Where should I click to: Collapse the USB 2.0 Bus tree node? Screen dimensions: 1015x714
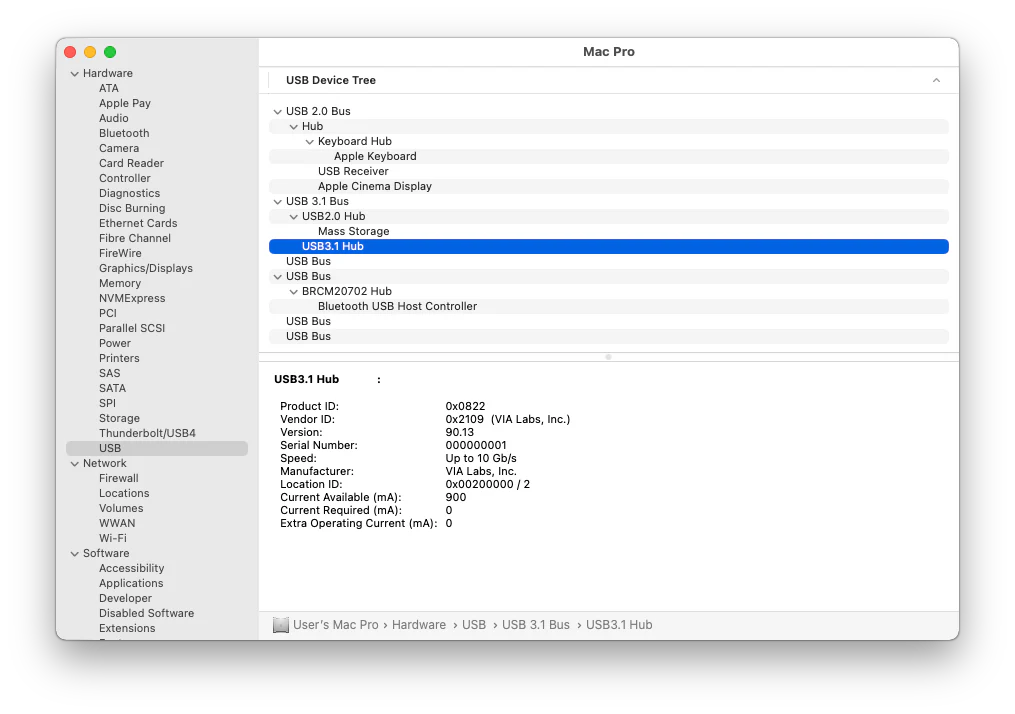277,111
